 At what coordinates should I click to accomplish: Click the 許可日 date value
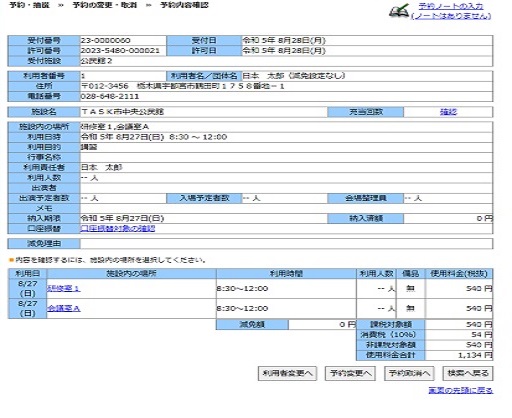284,51
